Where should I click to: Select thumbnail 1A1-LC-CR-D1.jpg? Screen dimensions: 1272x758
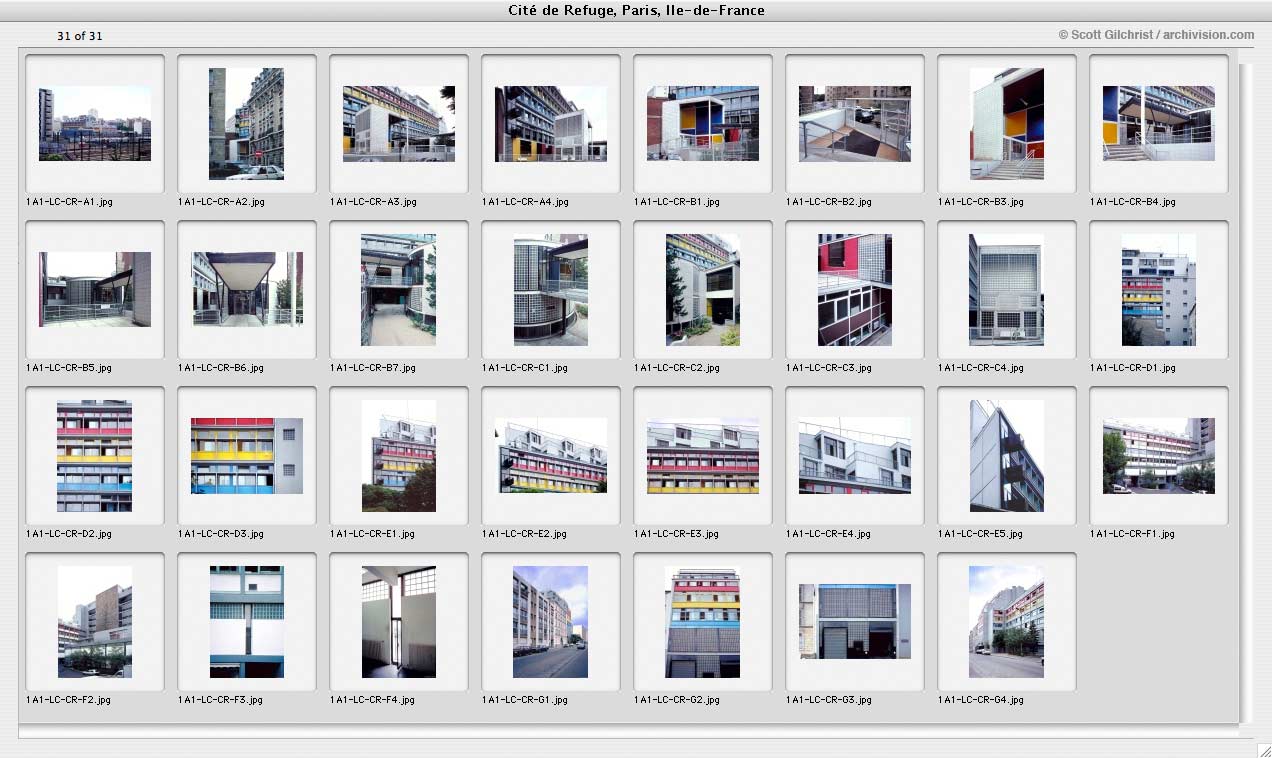tap(1159, 290)
